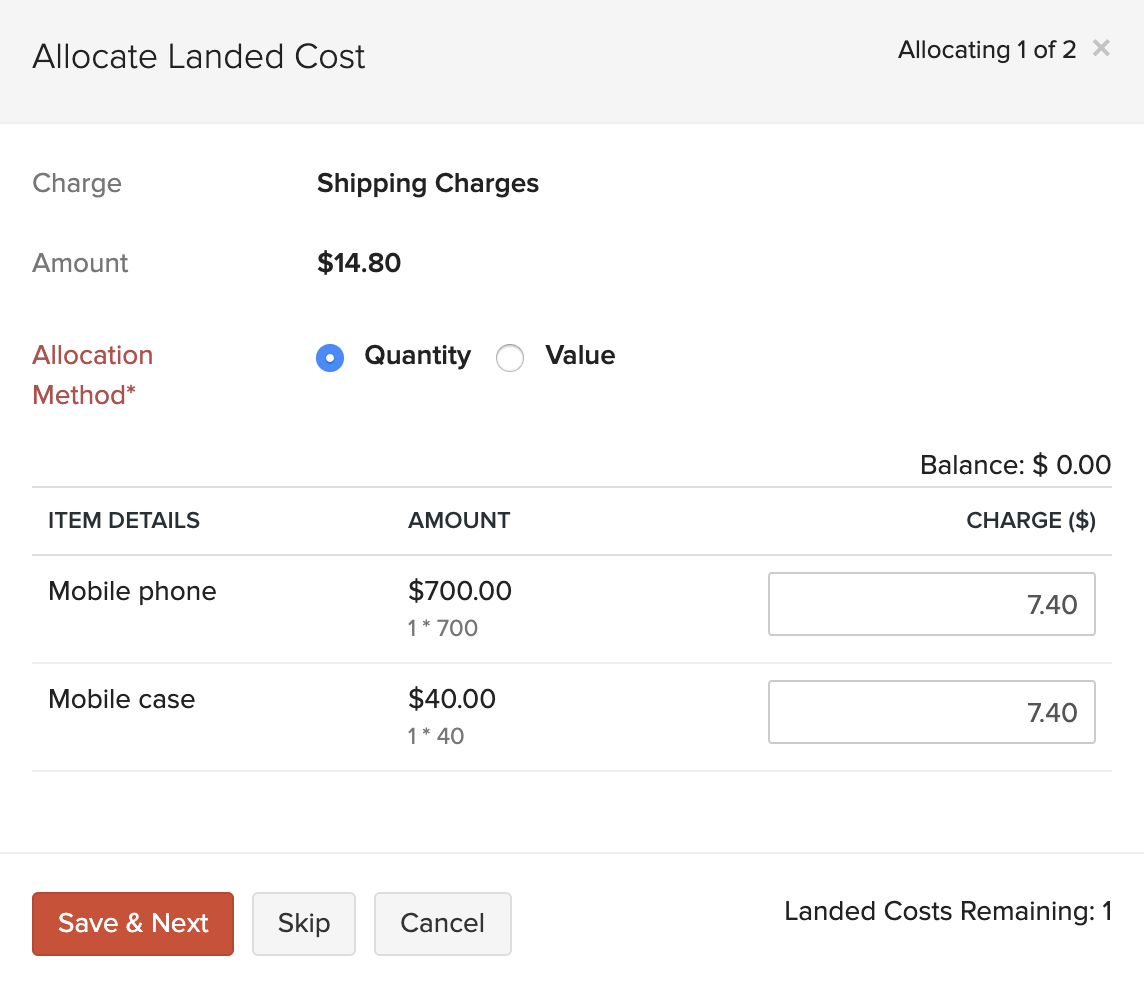
Task: Click the Quantity radio label
Action: tap(417, 356)
